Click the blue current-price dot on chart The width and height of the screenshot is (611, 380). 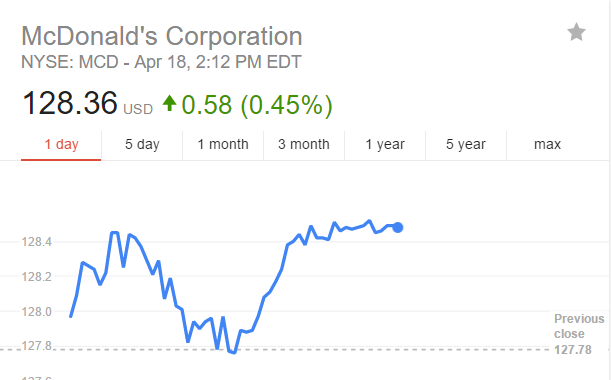pyautogui.click(x=397, y=228)
